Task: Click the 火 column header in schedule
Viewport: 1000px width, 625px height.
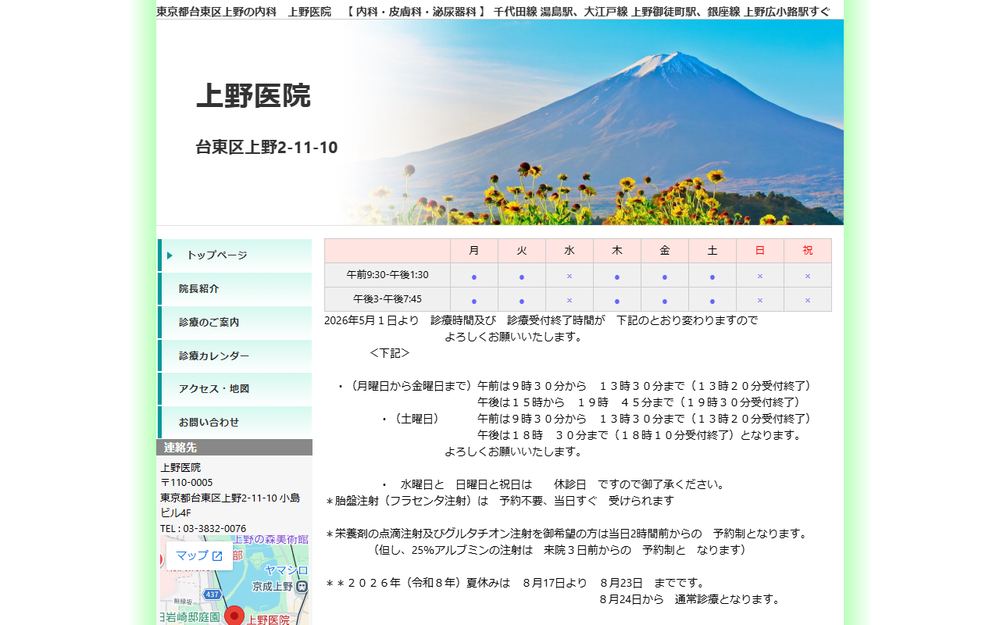Action: tap(522, 251)
